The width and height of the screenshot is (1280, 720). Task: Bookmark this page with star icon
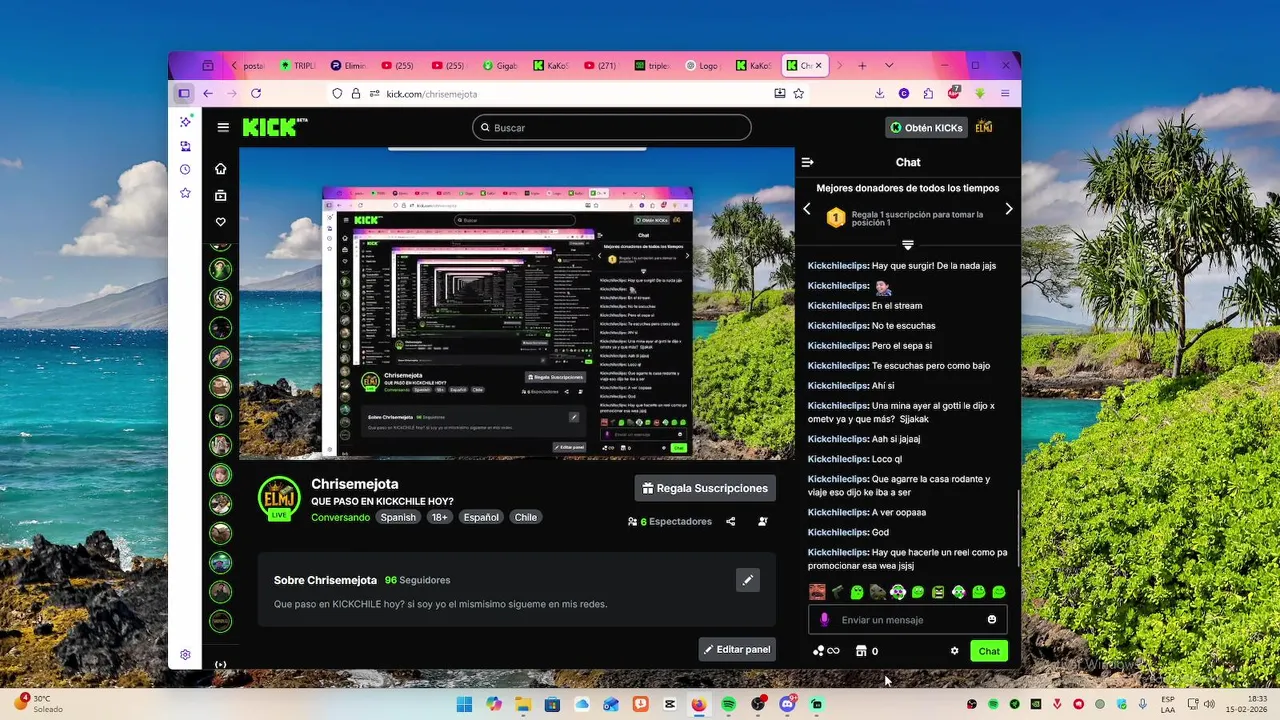point(799,93)
